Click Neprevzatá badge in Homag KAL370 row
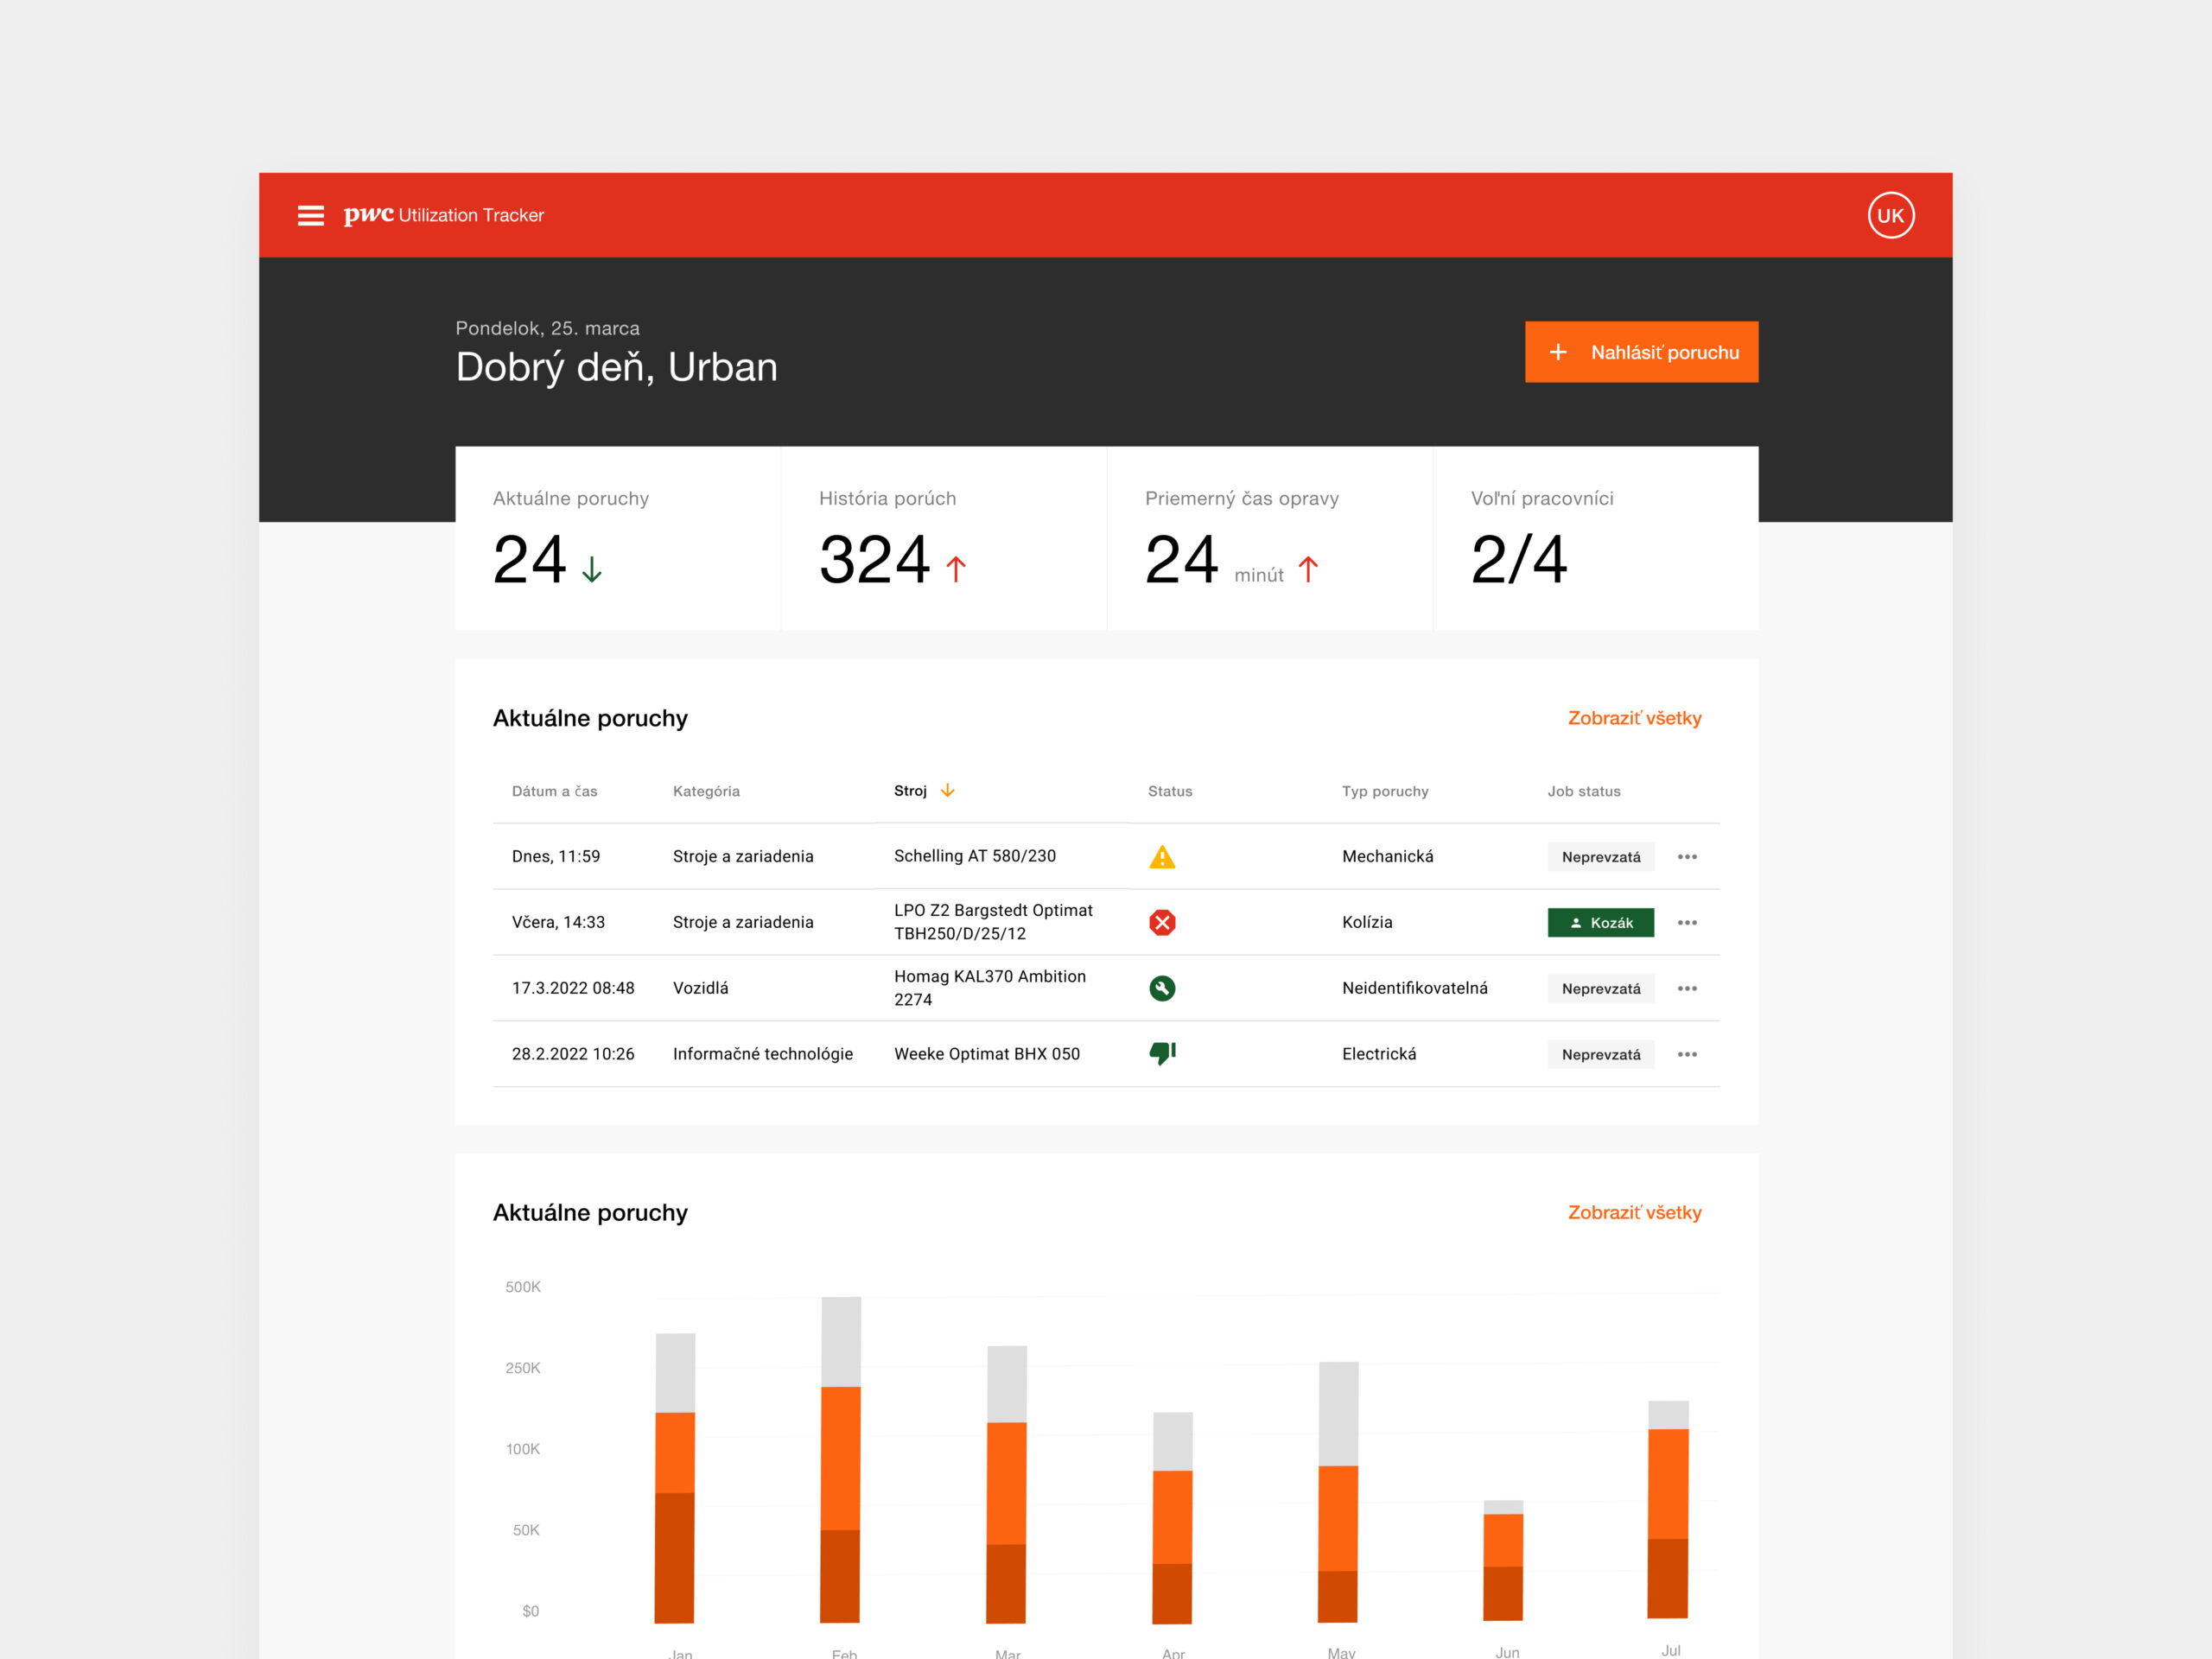The height and width of the screenshot is (1659, 2212). click(x=1599, y=988)
